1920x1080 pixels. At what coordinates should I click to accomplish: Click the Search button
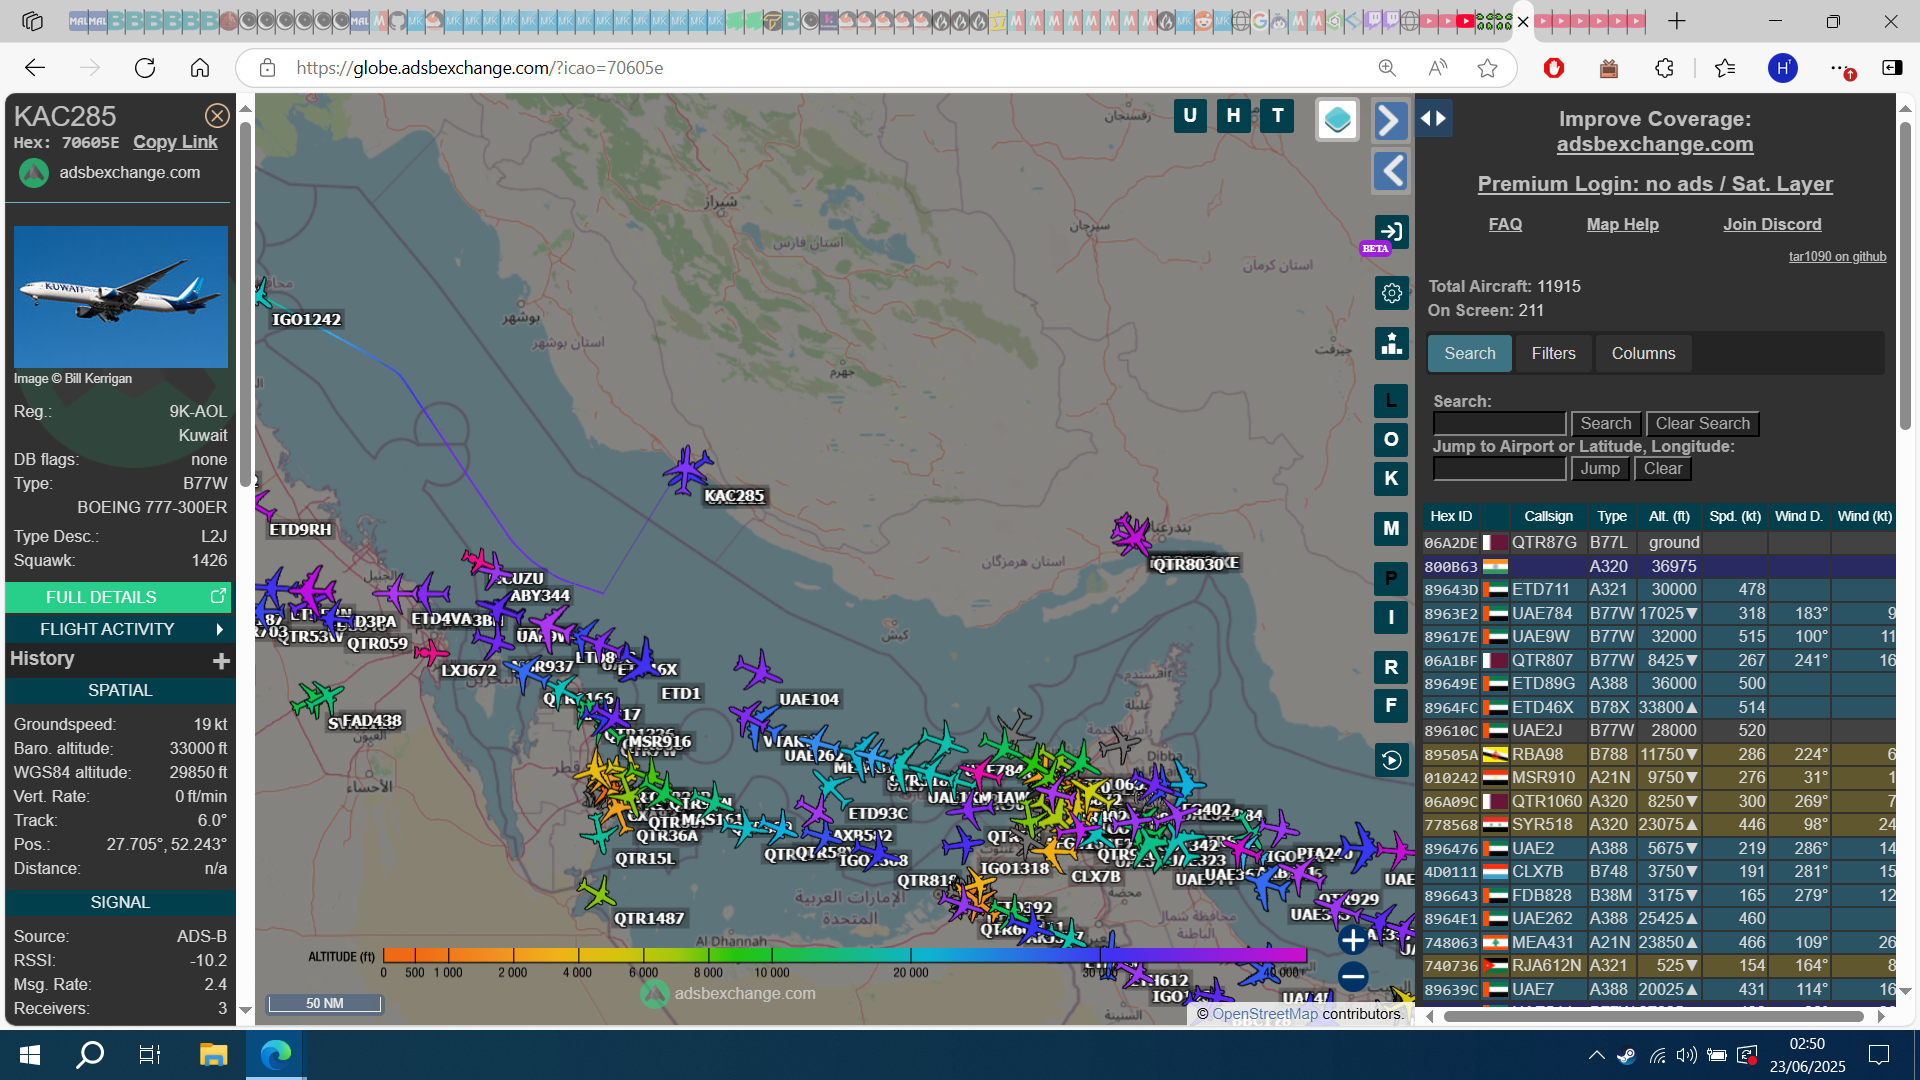[x=1605, y=424]
